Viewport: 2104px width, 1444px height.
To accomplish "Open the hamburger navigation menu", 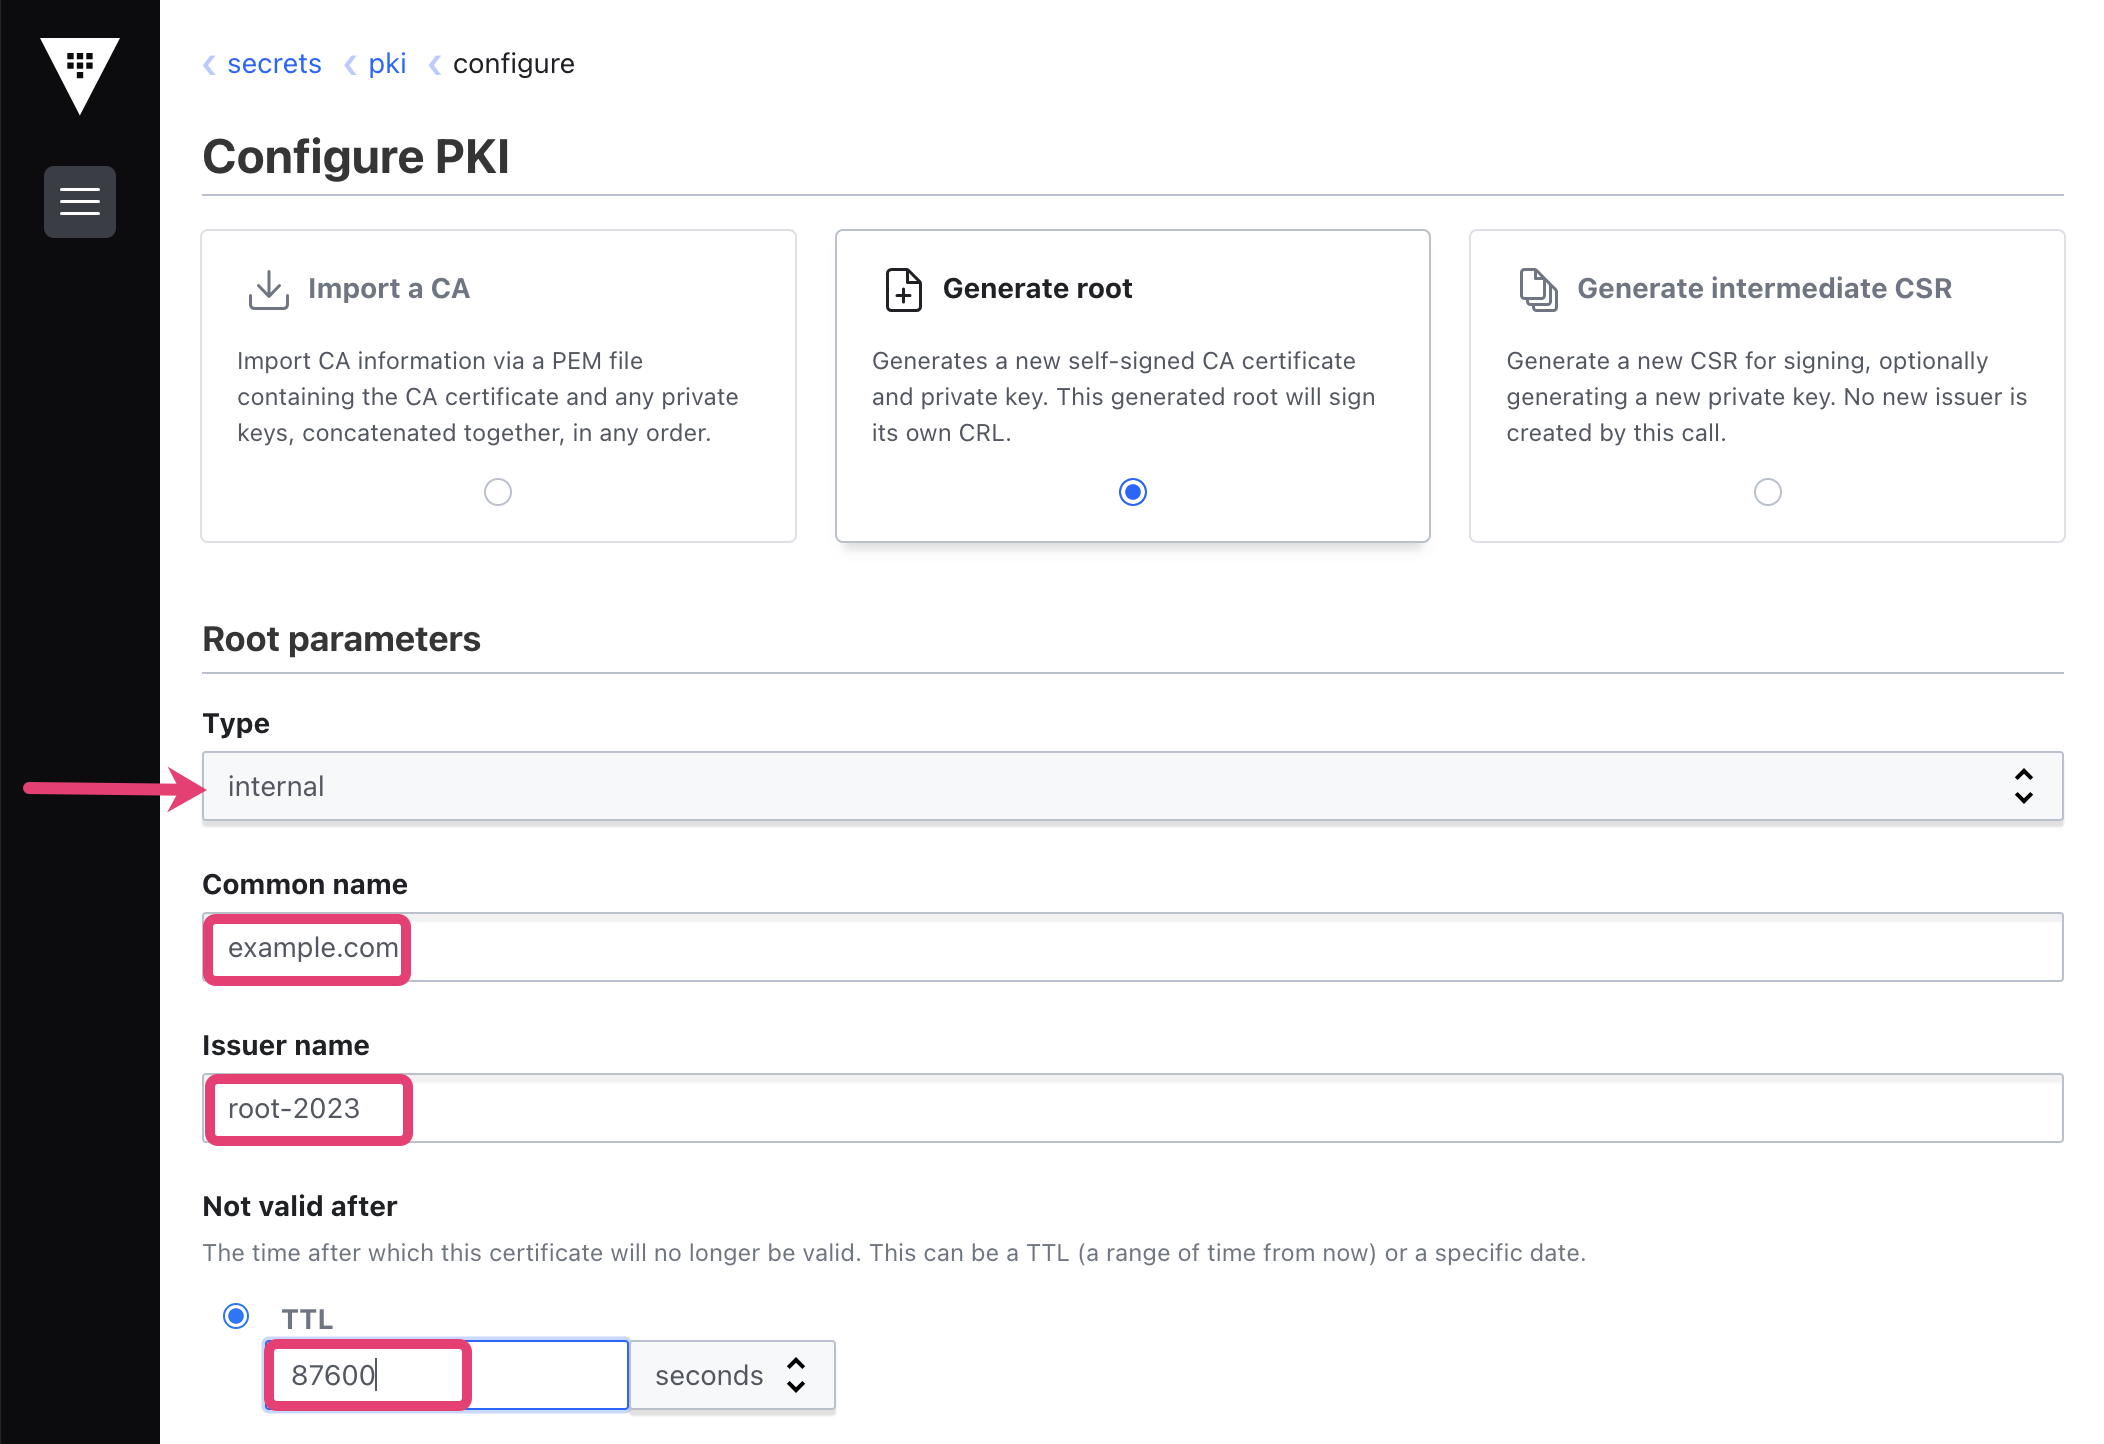I will point(80,202).
